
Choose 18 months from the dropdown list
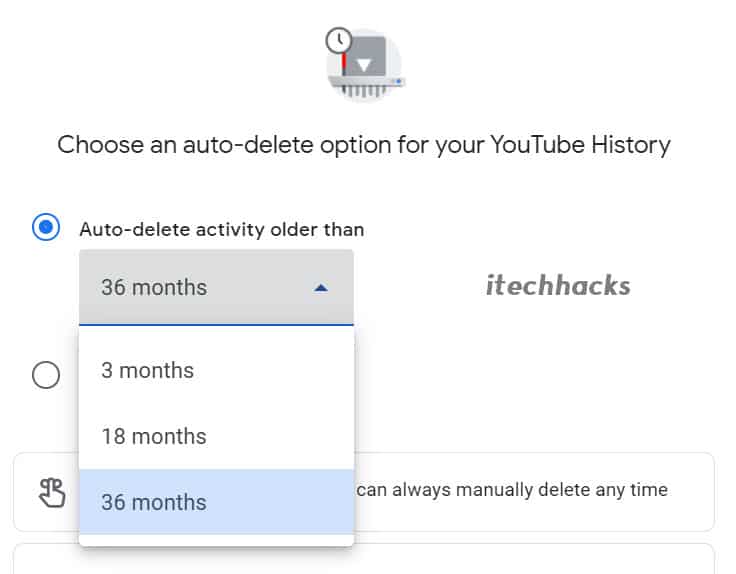coord(216,436)
